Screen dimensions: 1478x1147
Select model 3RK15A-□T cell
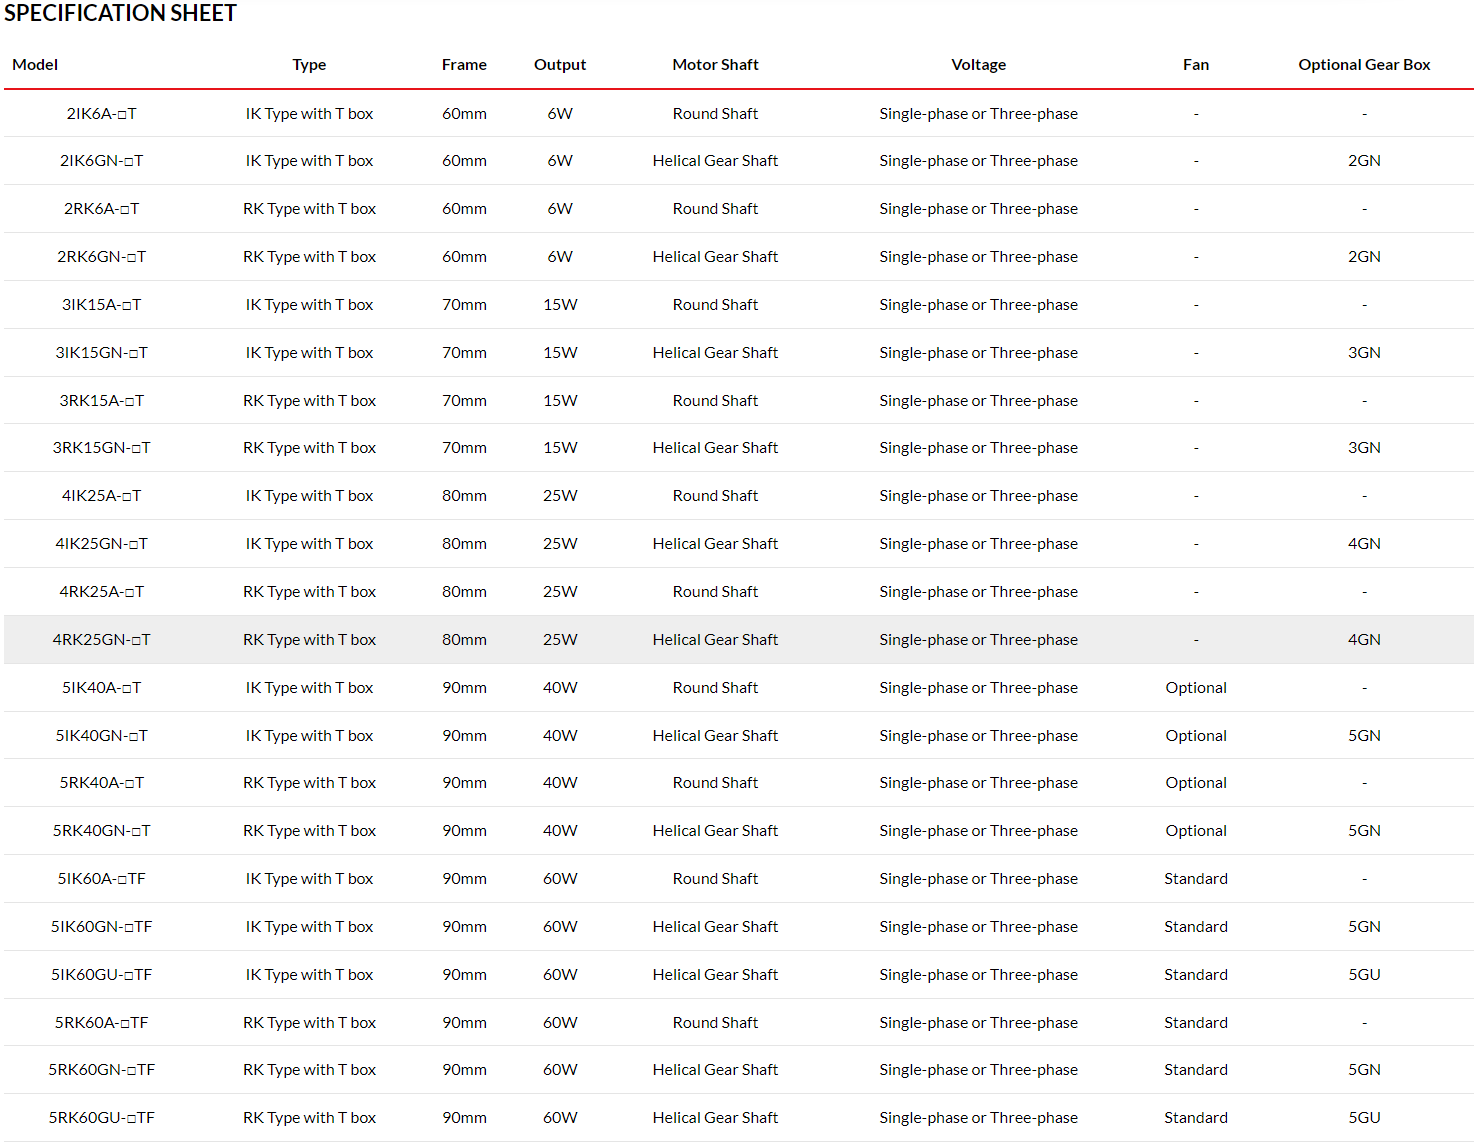click(x=101, y=401)
